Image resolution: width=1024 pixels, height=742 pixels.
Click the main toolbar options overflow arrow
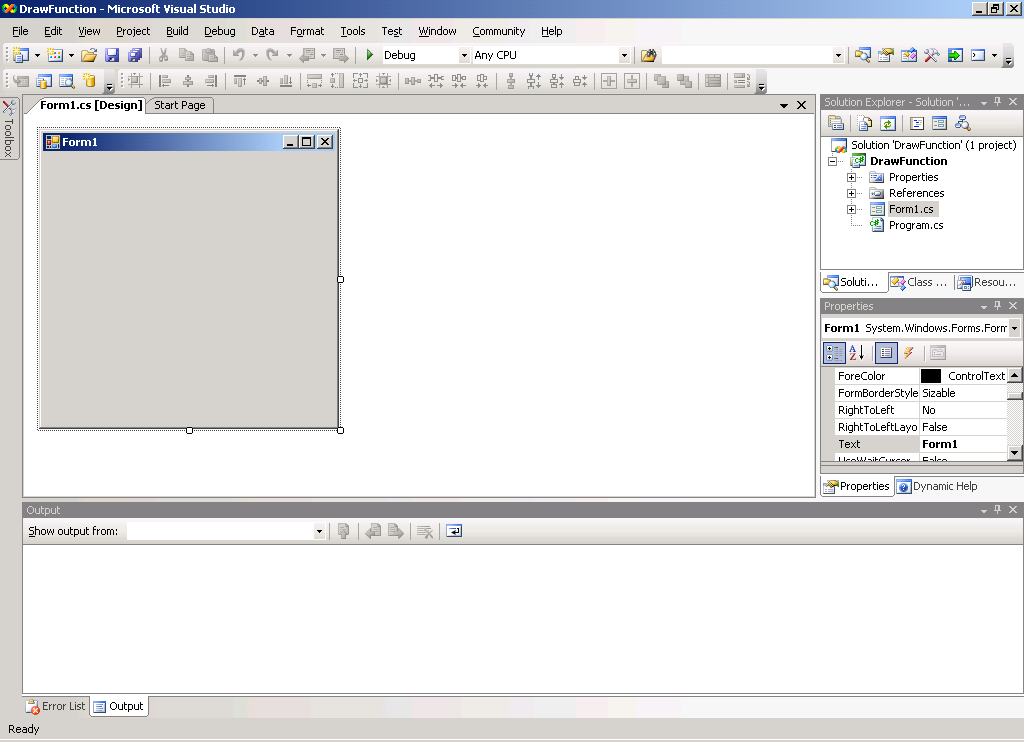coord(1008,61)
